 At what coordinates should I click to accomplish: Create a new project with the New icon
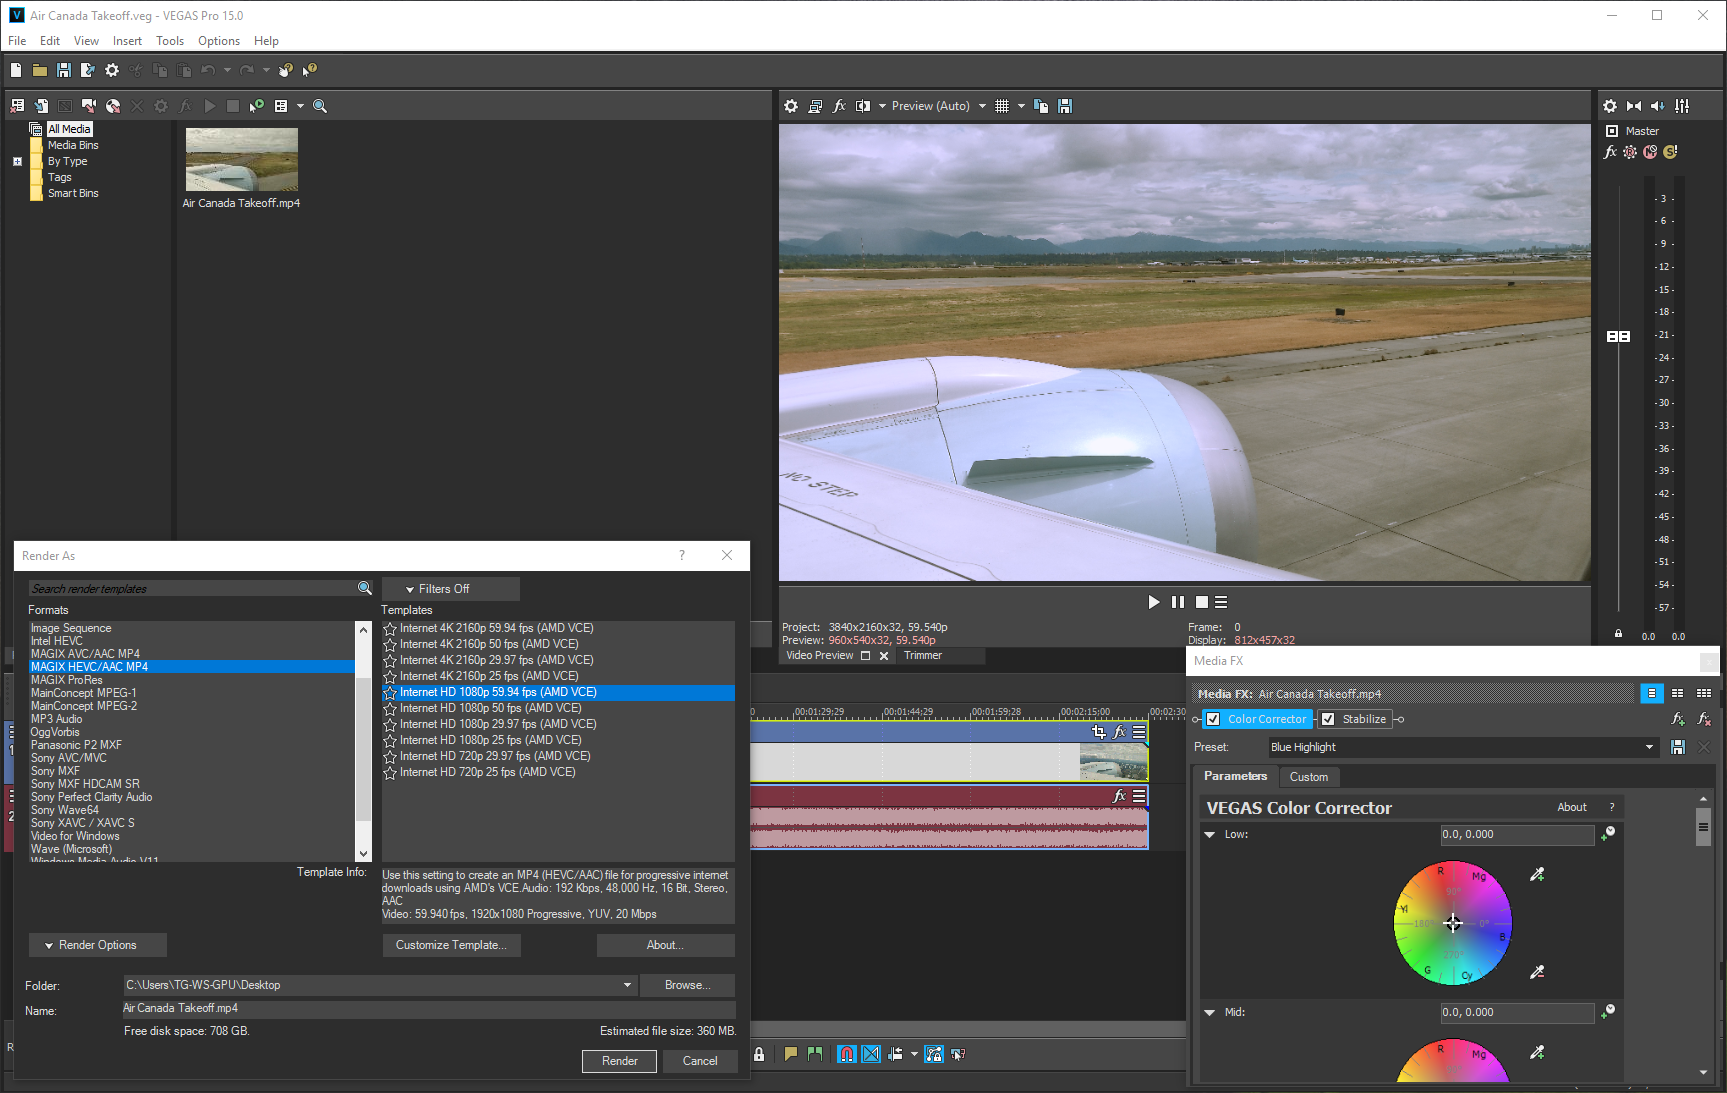(16, 70)
